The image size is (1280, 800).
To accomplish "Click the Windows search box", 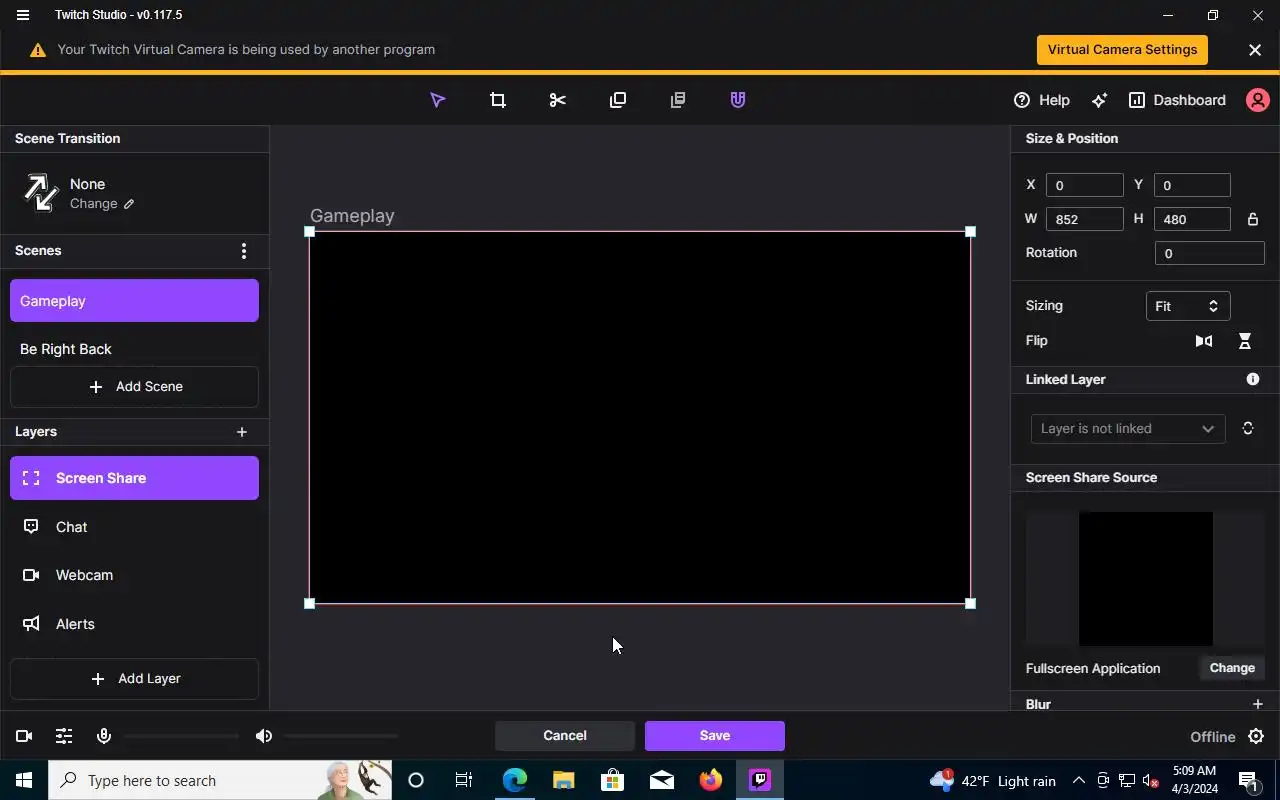I will tap(220, 780).
